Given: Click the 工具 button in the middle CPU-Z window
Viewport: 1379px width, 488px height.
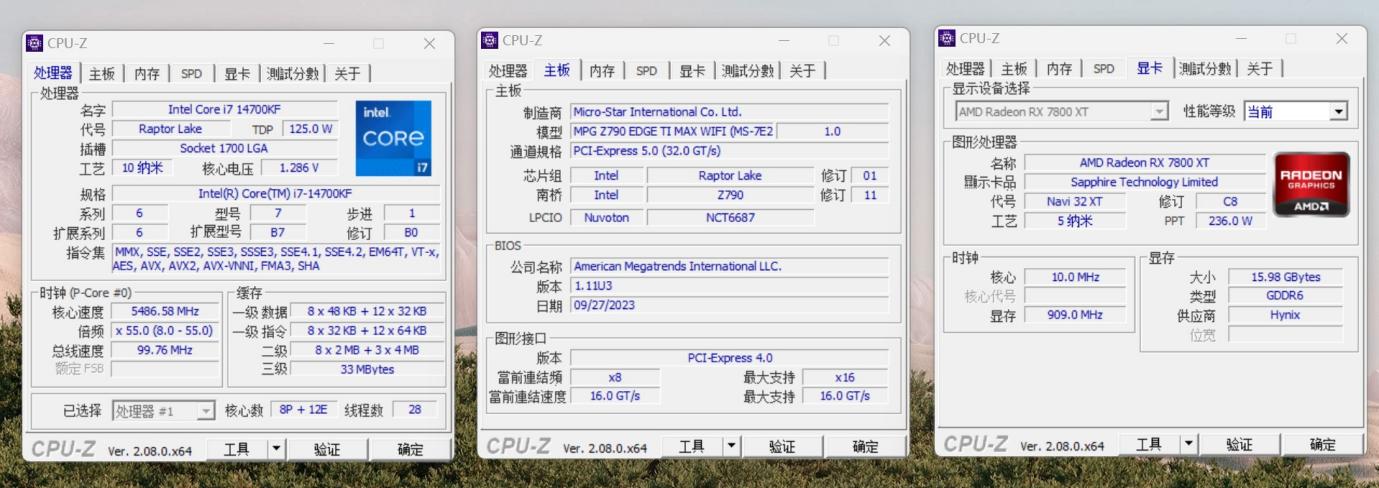Looking at the screenshot, I should point(692,446).
